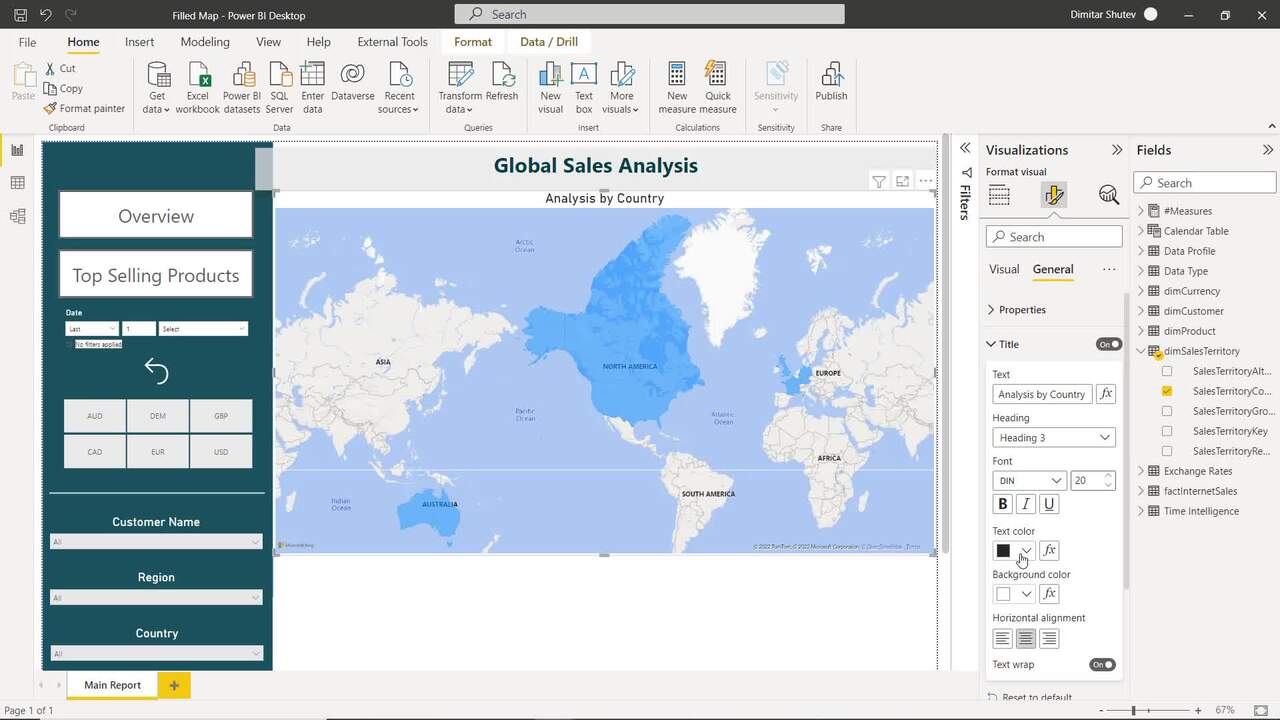Check the SalesTerritoryGro... field checkbox
Screen dimensions: 1280x720
pos(1167,411)
